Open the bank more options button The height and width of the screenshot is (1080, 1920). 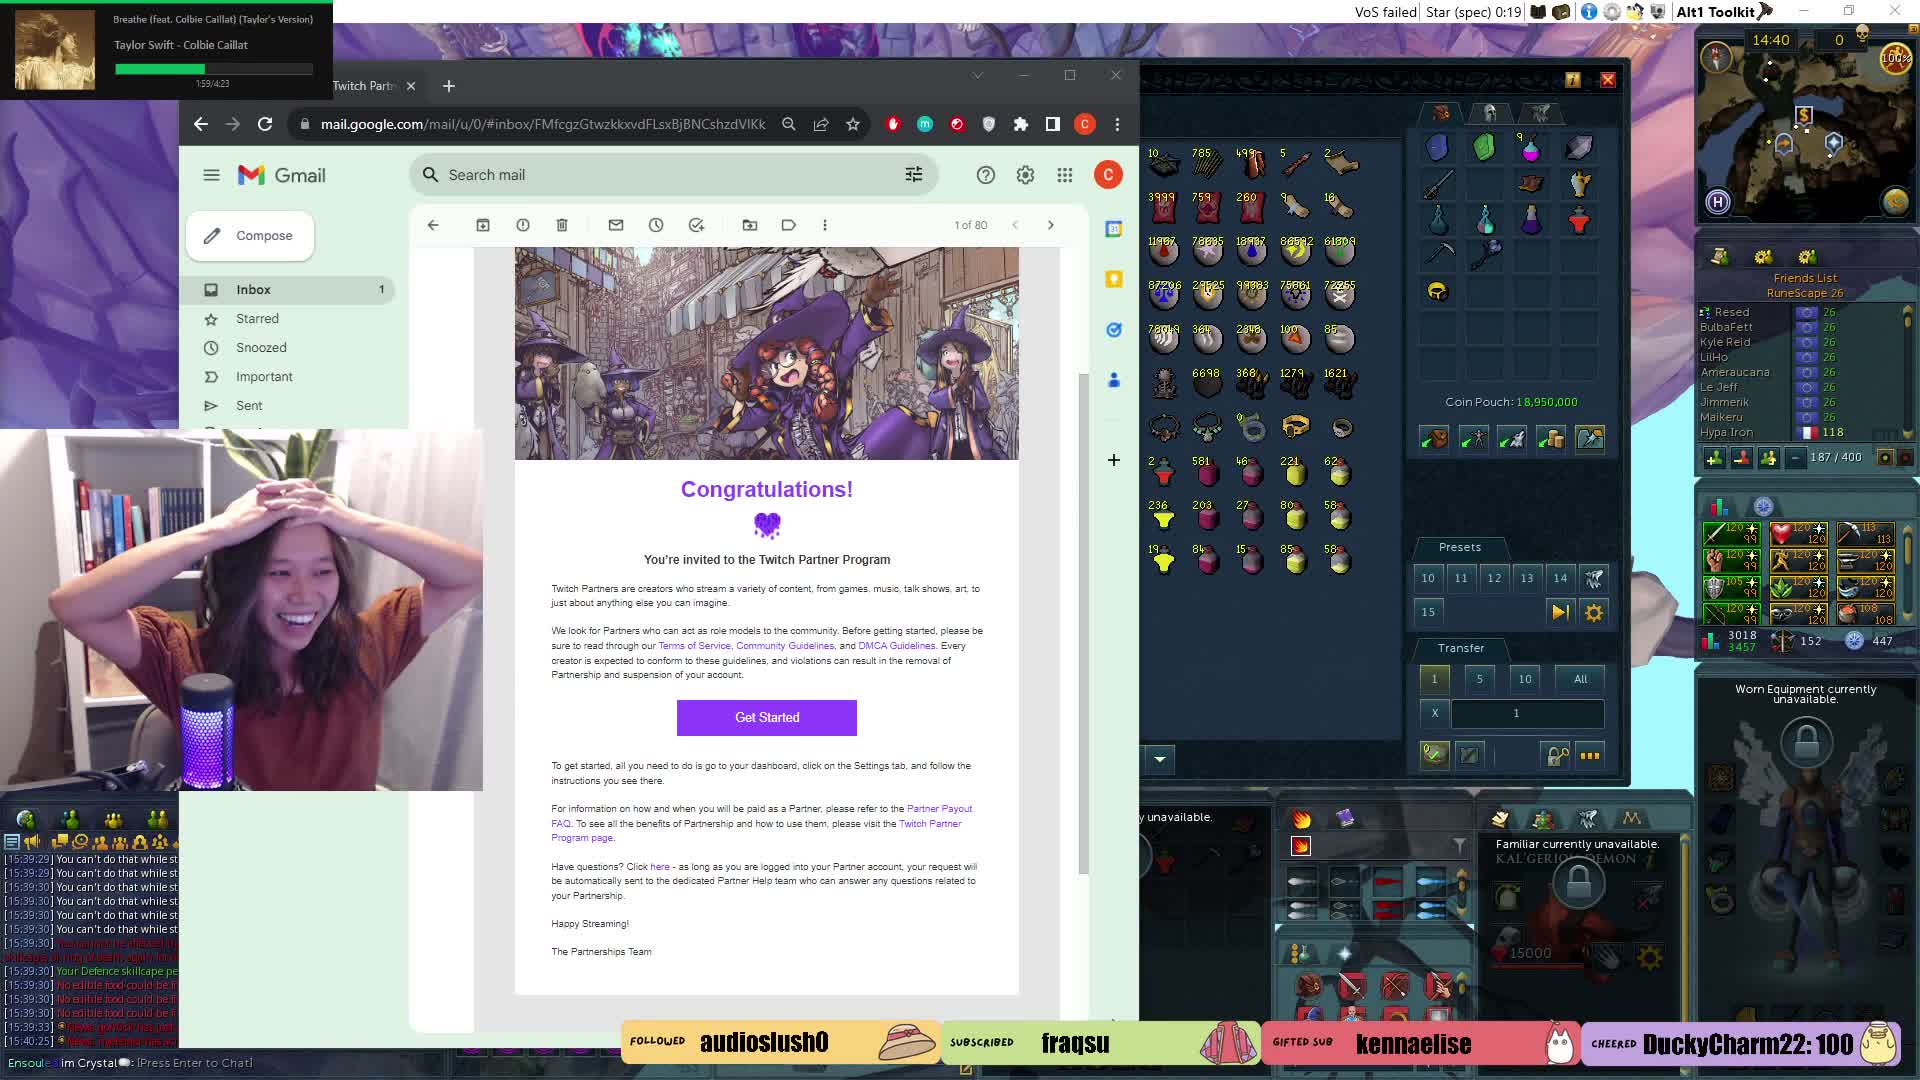tap(1590, 755)
